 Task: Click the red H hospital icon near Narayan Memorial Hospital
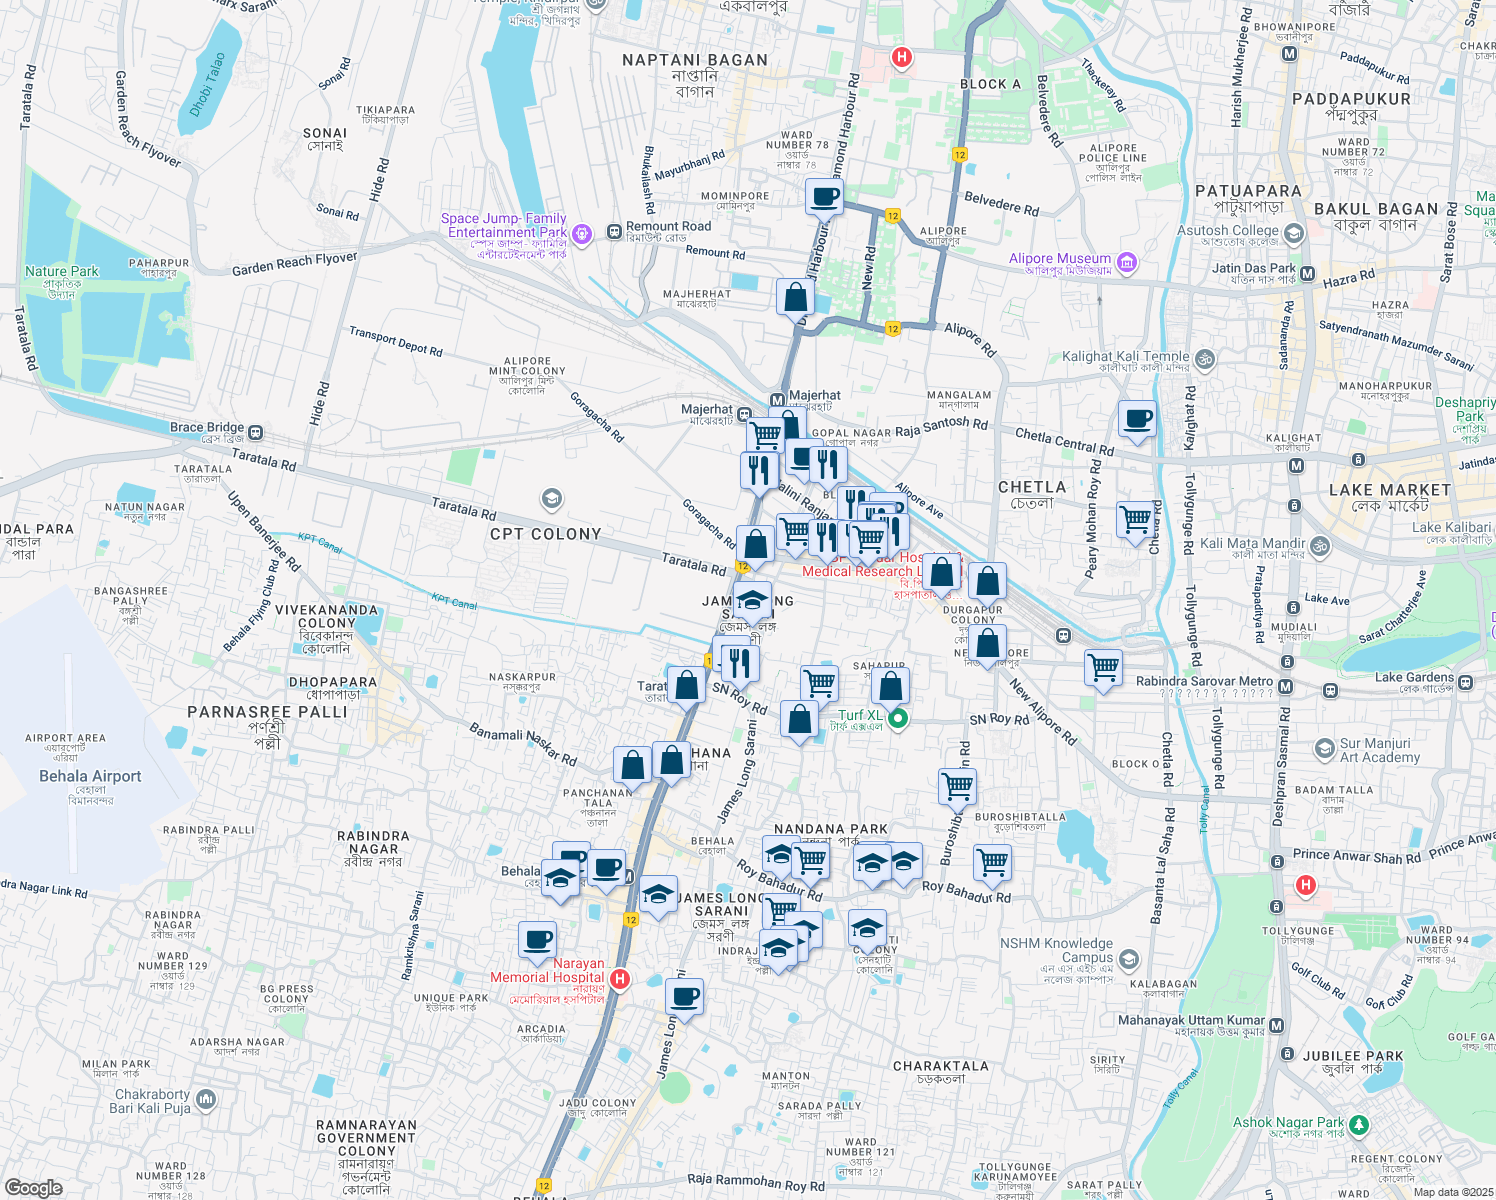620,979
